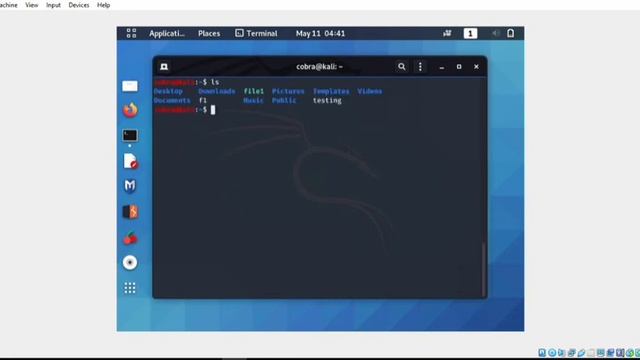Viewport: 640px width, 360px height.
Task: Minimize the terminal window
Action: click(x=442, y=67)
